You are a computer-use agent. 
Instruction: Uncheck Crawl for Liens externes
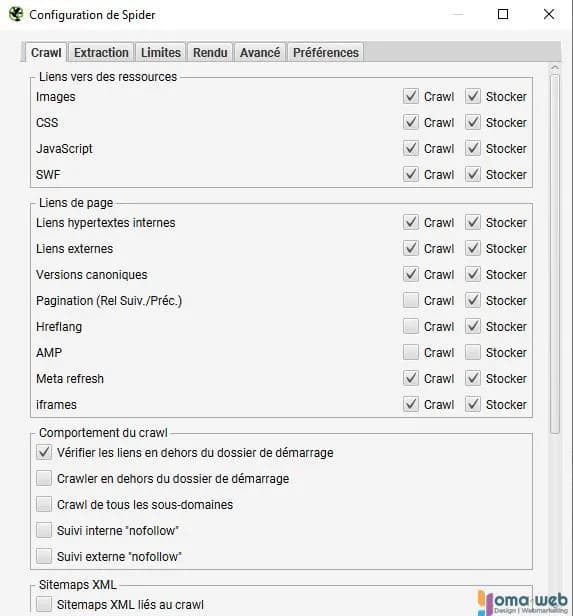coord(411,248)
